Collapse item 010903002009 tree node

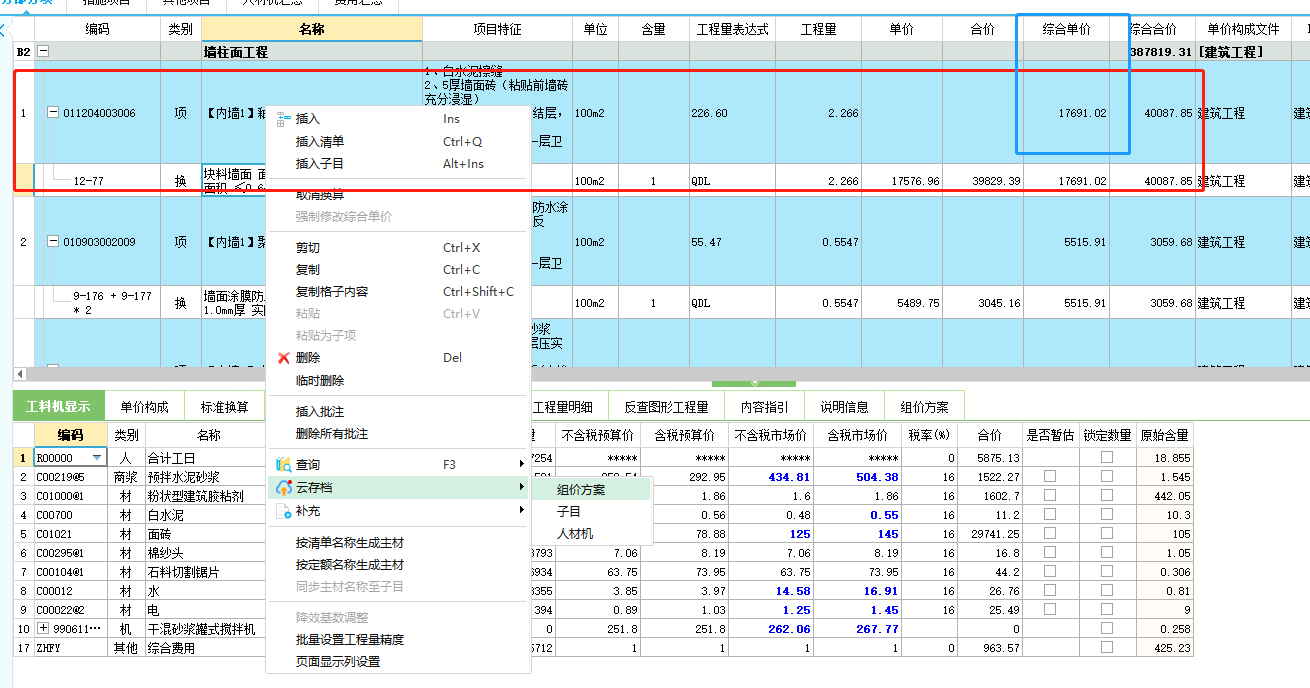click(54, 242)
